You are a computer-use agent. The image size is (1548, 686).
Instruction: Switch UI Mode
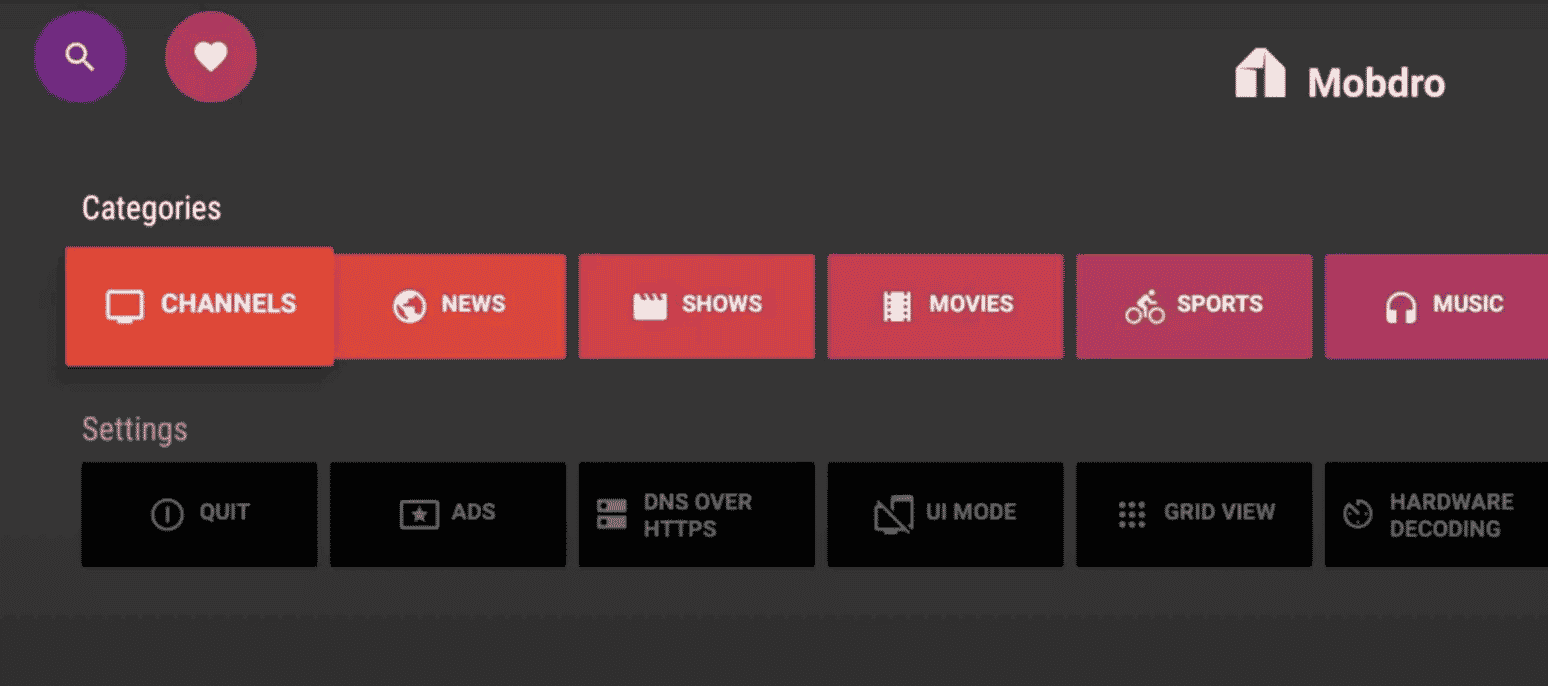(x=945, y=512)
